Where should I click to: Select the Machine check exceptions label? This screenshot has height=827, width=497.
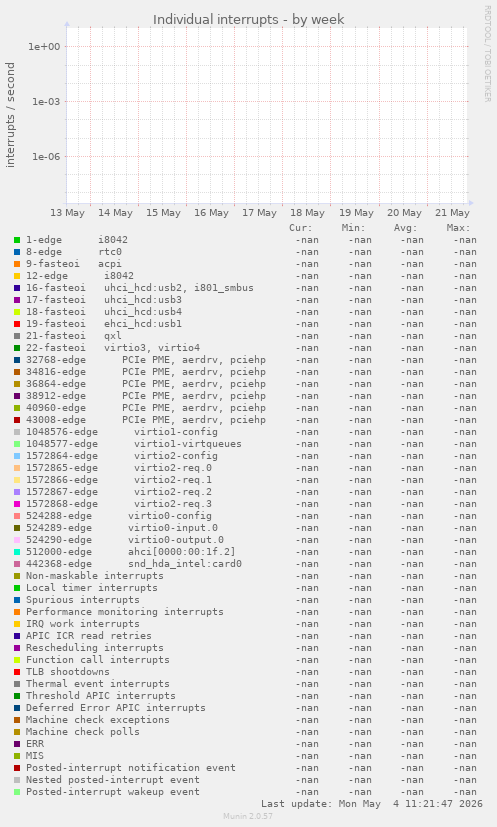click(98, 719)
